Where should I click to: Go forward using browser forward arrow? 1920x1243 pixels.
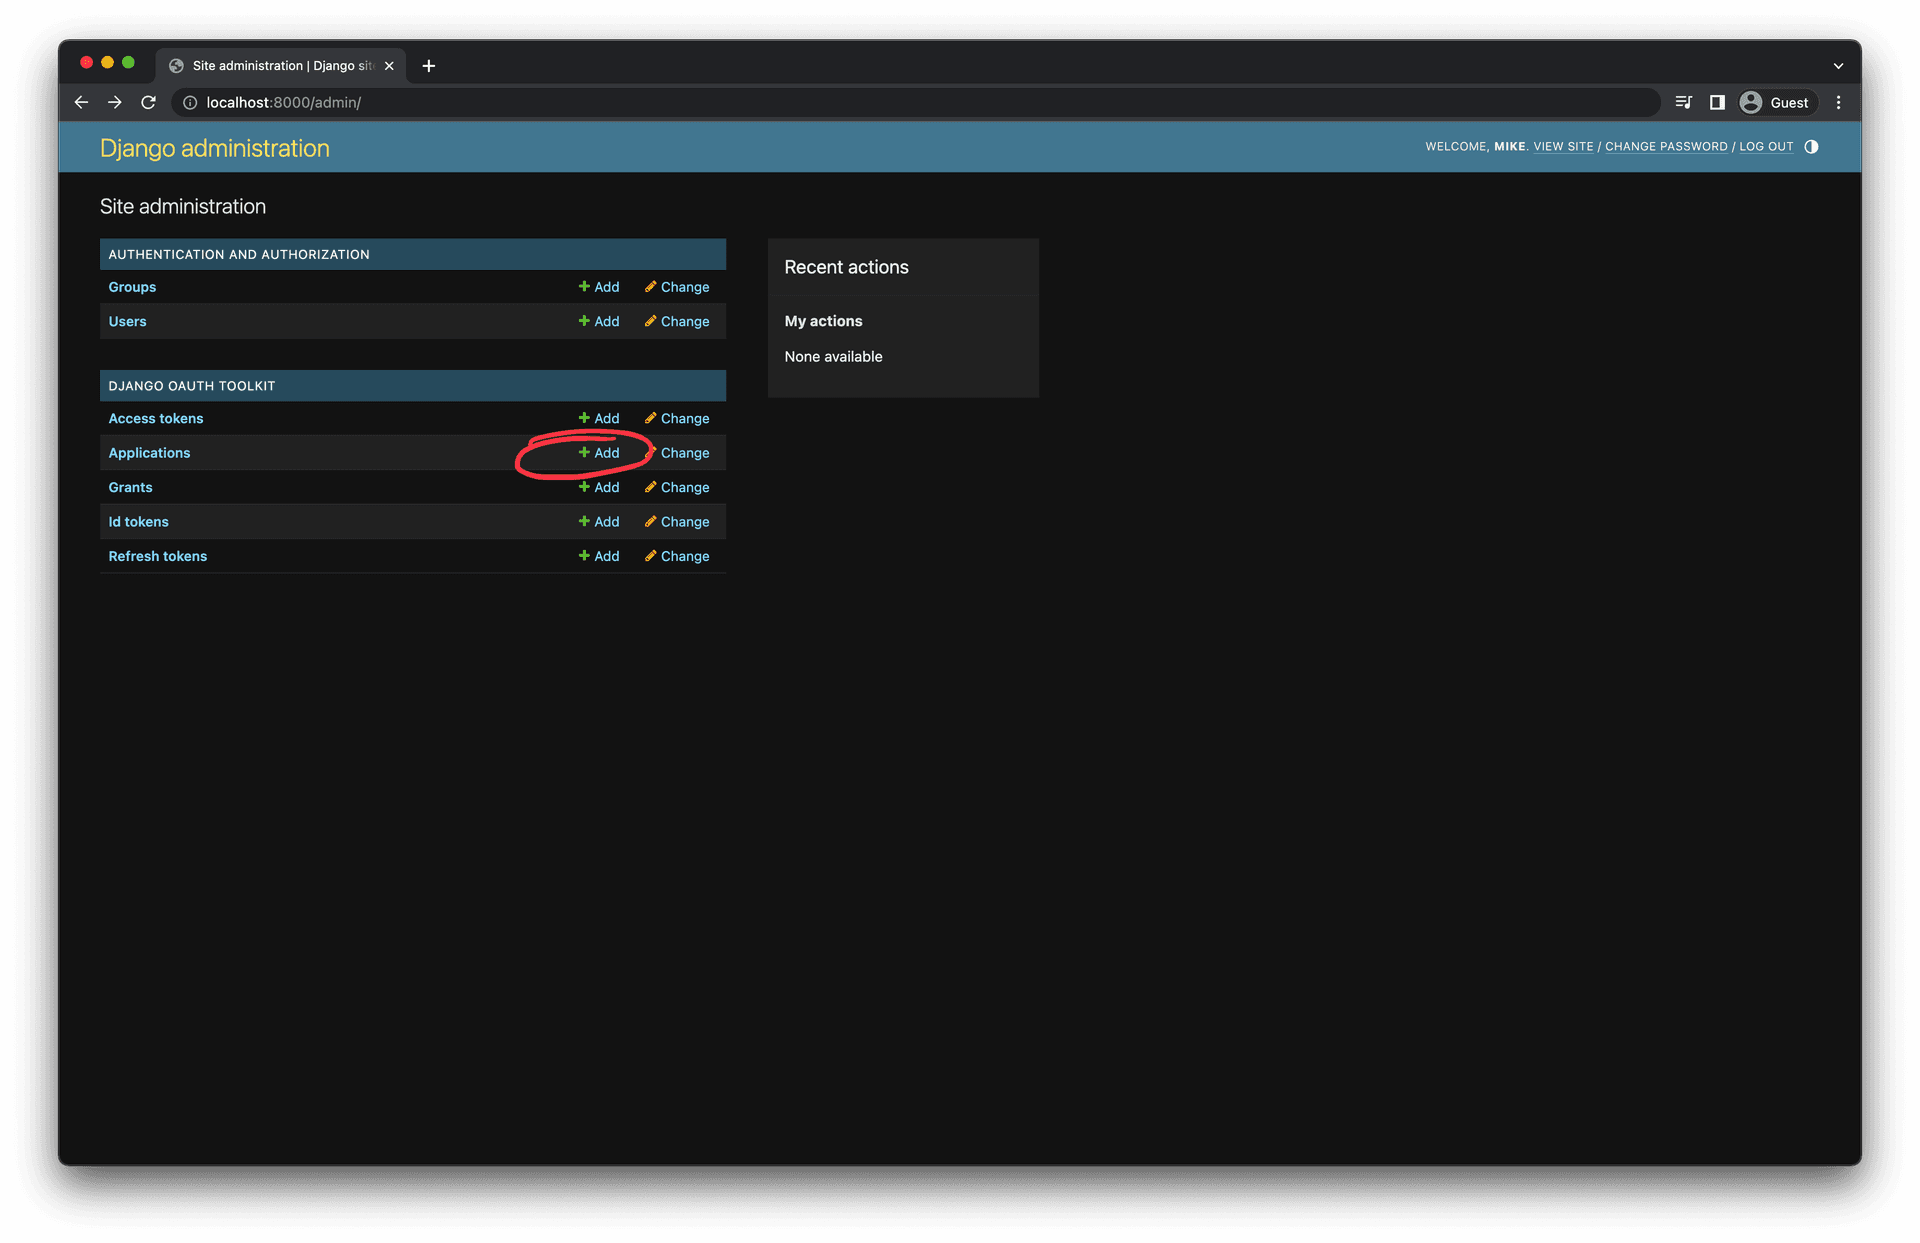pos(115,102)
